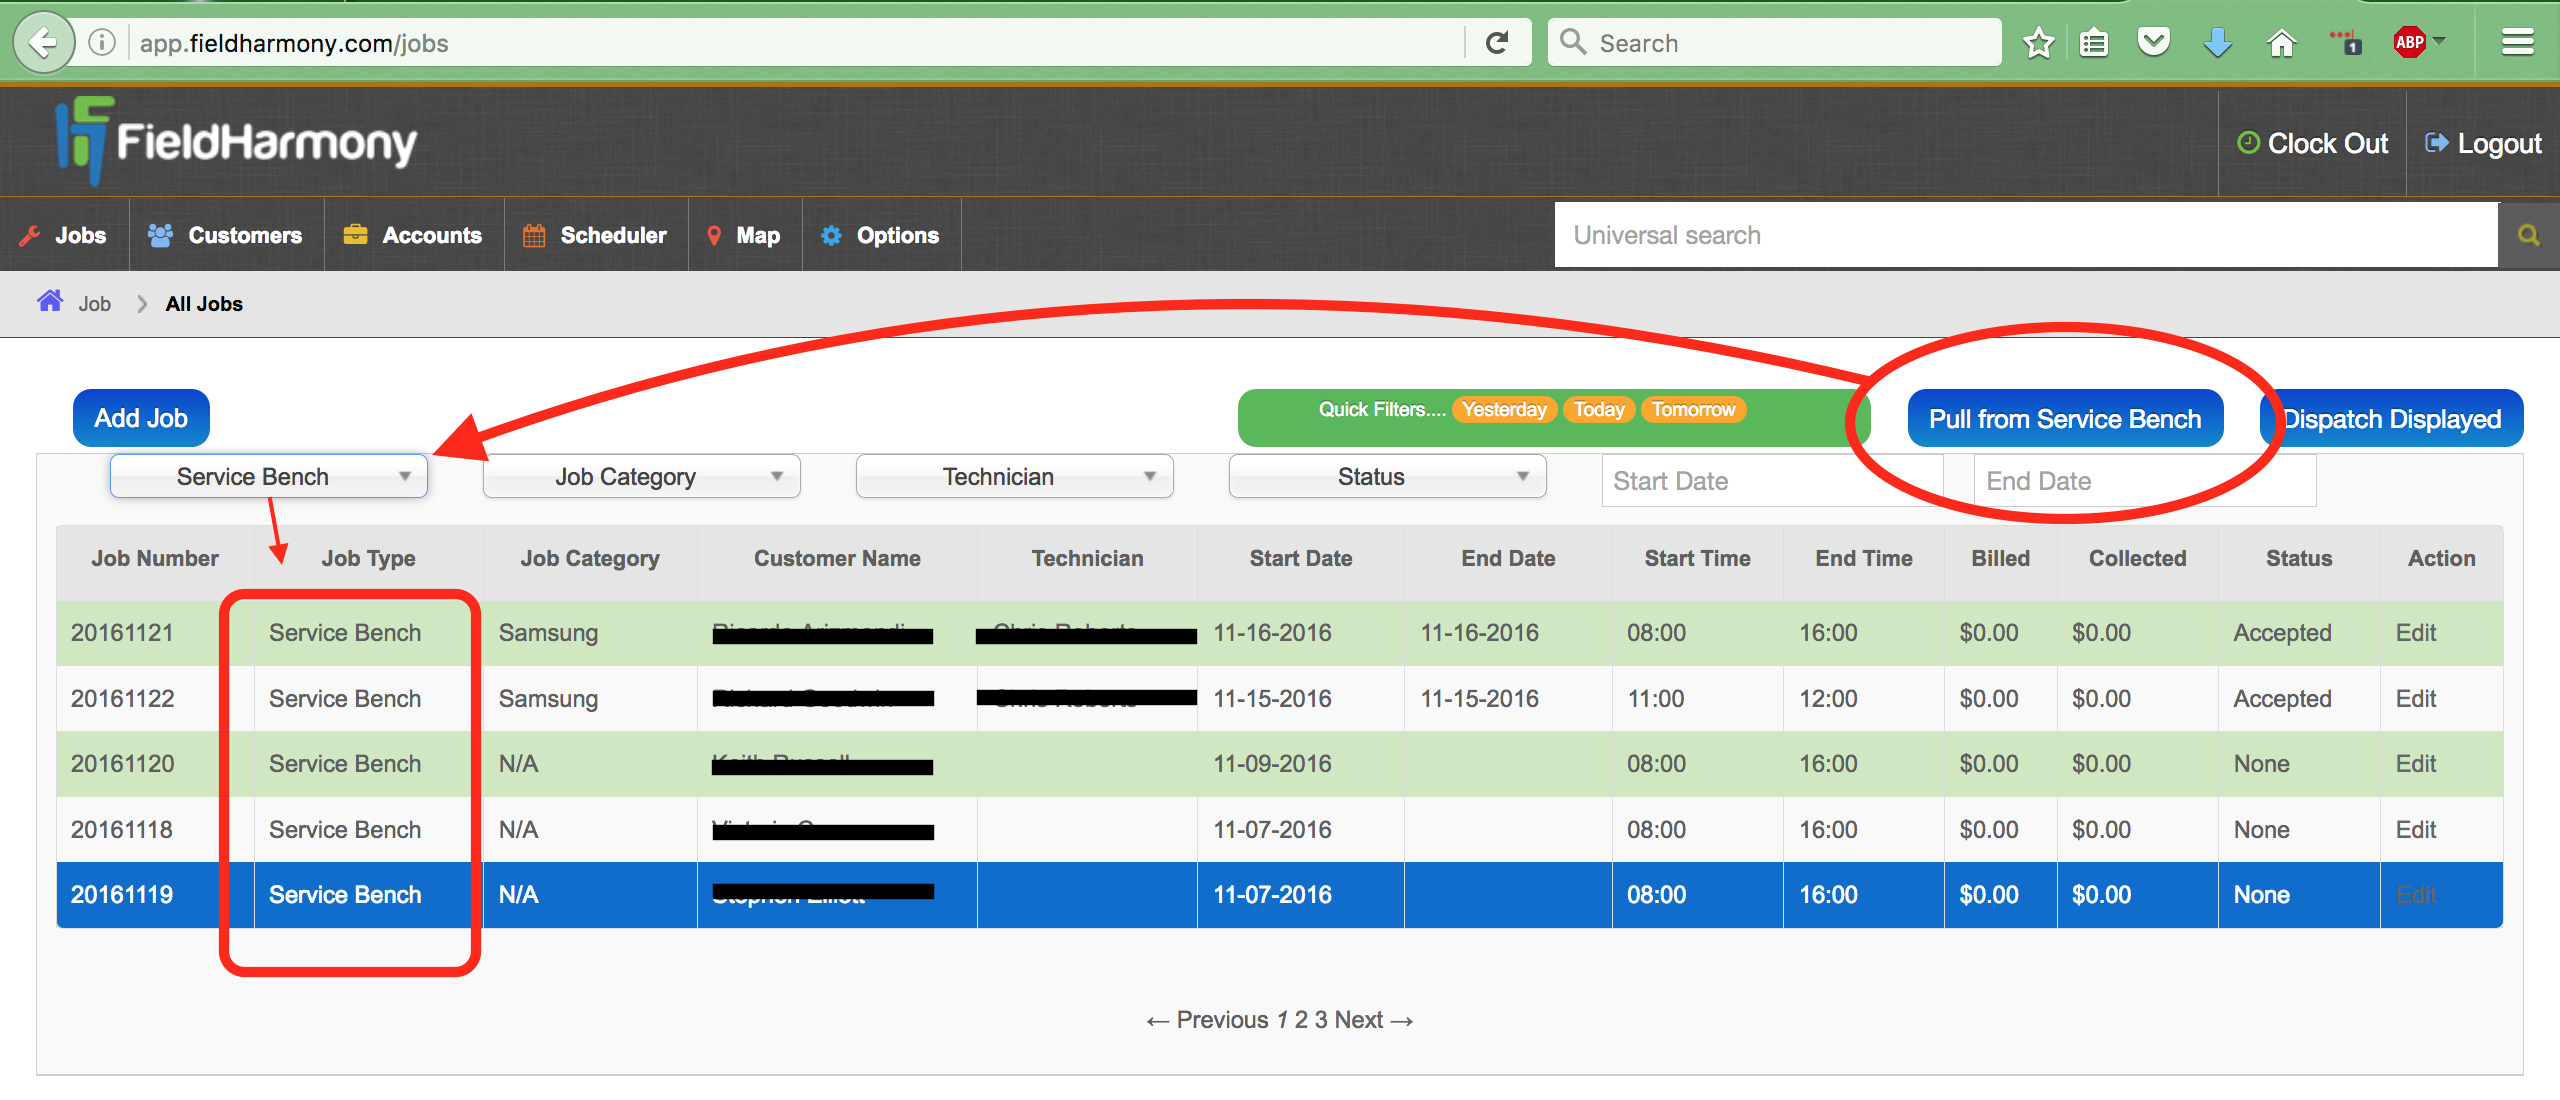Open the Technician filter dropdown
2560x1100 pixels.
click(1012, 476)
